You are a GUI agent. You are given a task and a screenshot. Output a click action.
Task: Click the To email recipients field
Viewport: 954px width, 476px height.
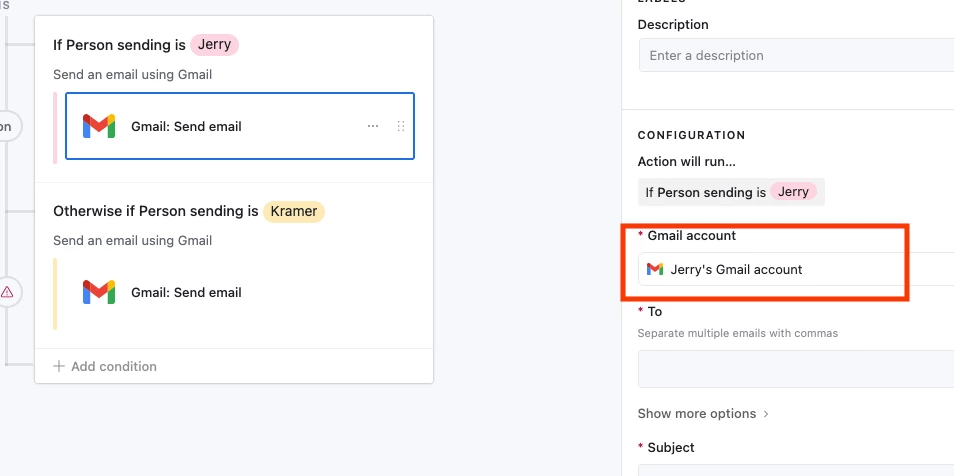tap(796, 369)
